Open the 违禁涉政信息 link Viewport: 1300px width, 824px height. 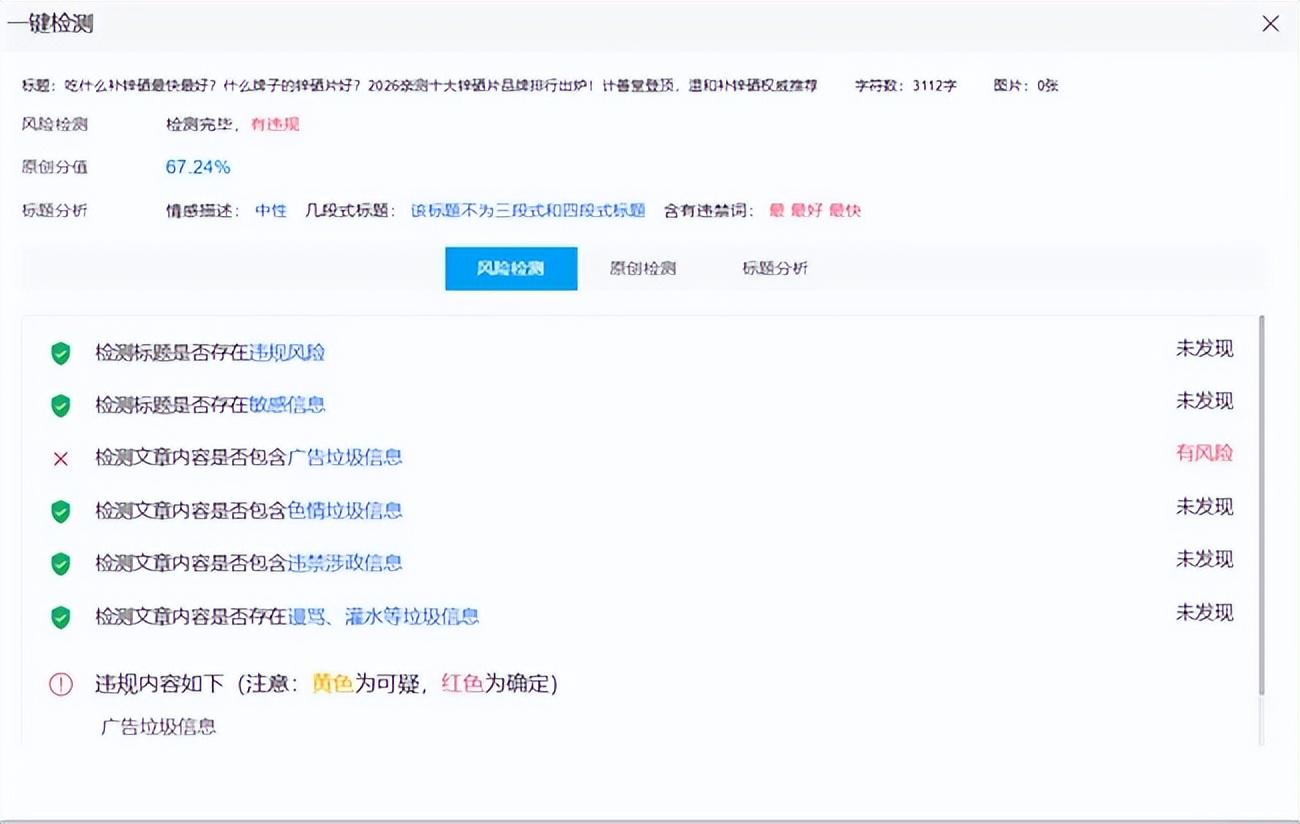point(345,563)
